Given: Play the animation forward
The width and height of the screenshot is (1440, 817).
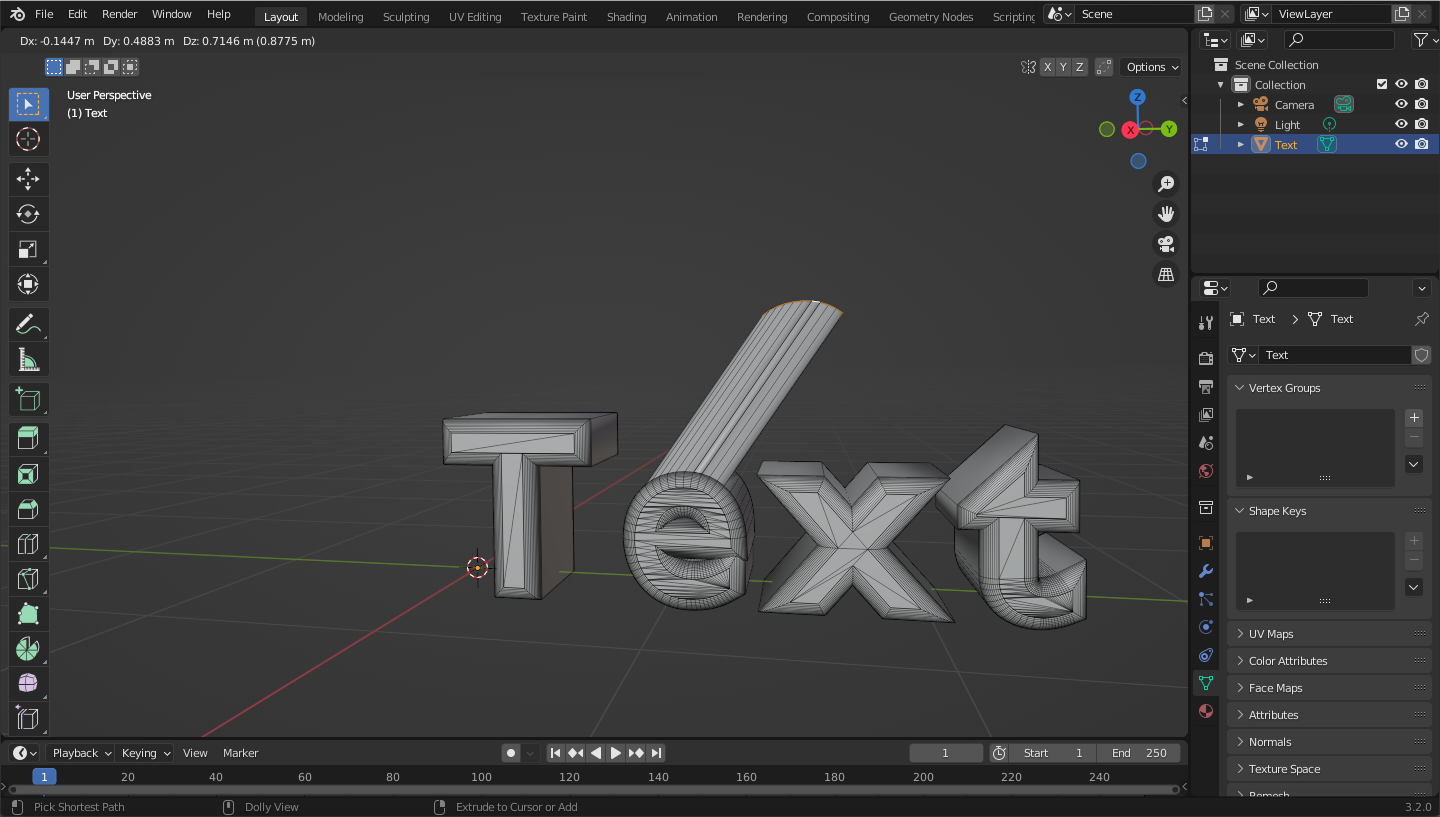Looking at the screenshot, I should coord(616,753).
